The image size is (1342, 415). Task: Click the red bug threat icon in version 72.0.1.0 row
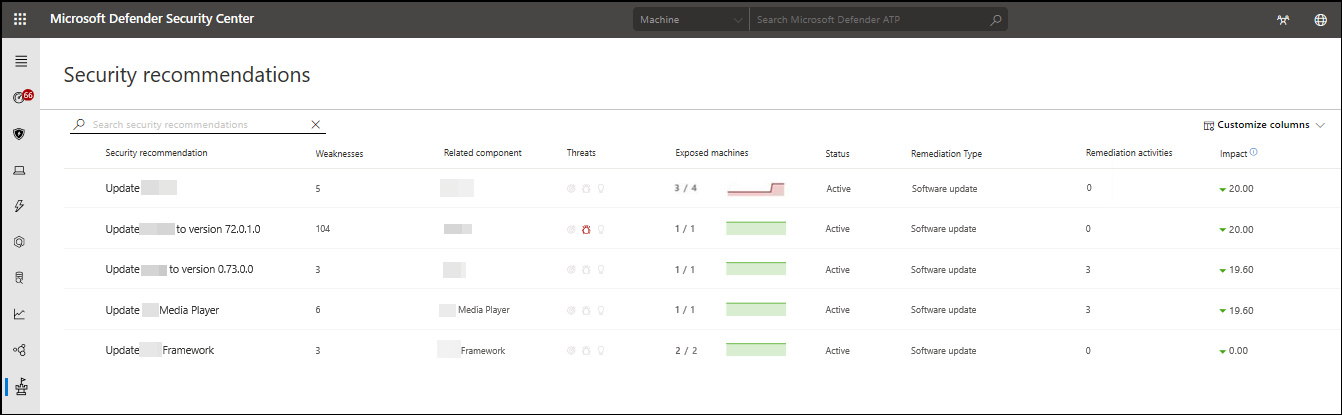[586, 229]
